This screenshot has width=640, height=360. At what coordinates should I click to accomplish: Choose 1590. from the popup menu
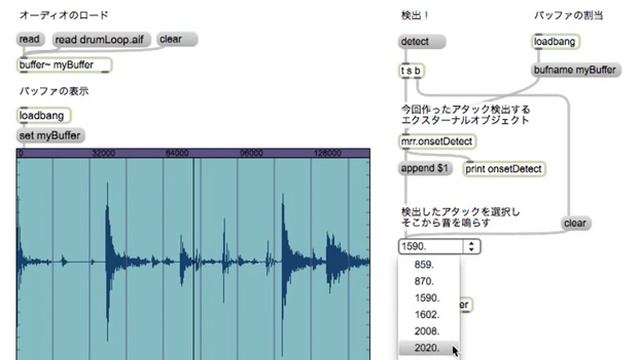tap(429, 298)
